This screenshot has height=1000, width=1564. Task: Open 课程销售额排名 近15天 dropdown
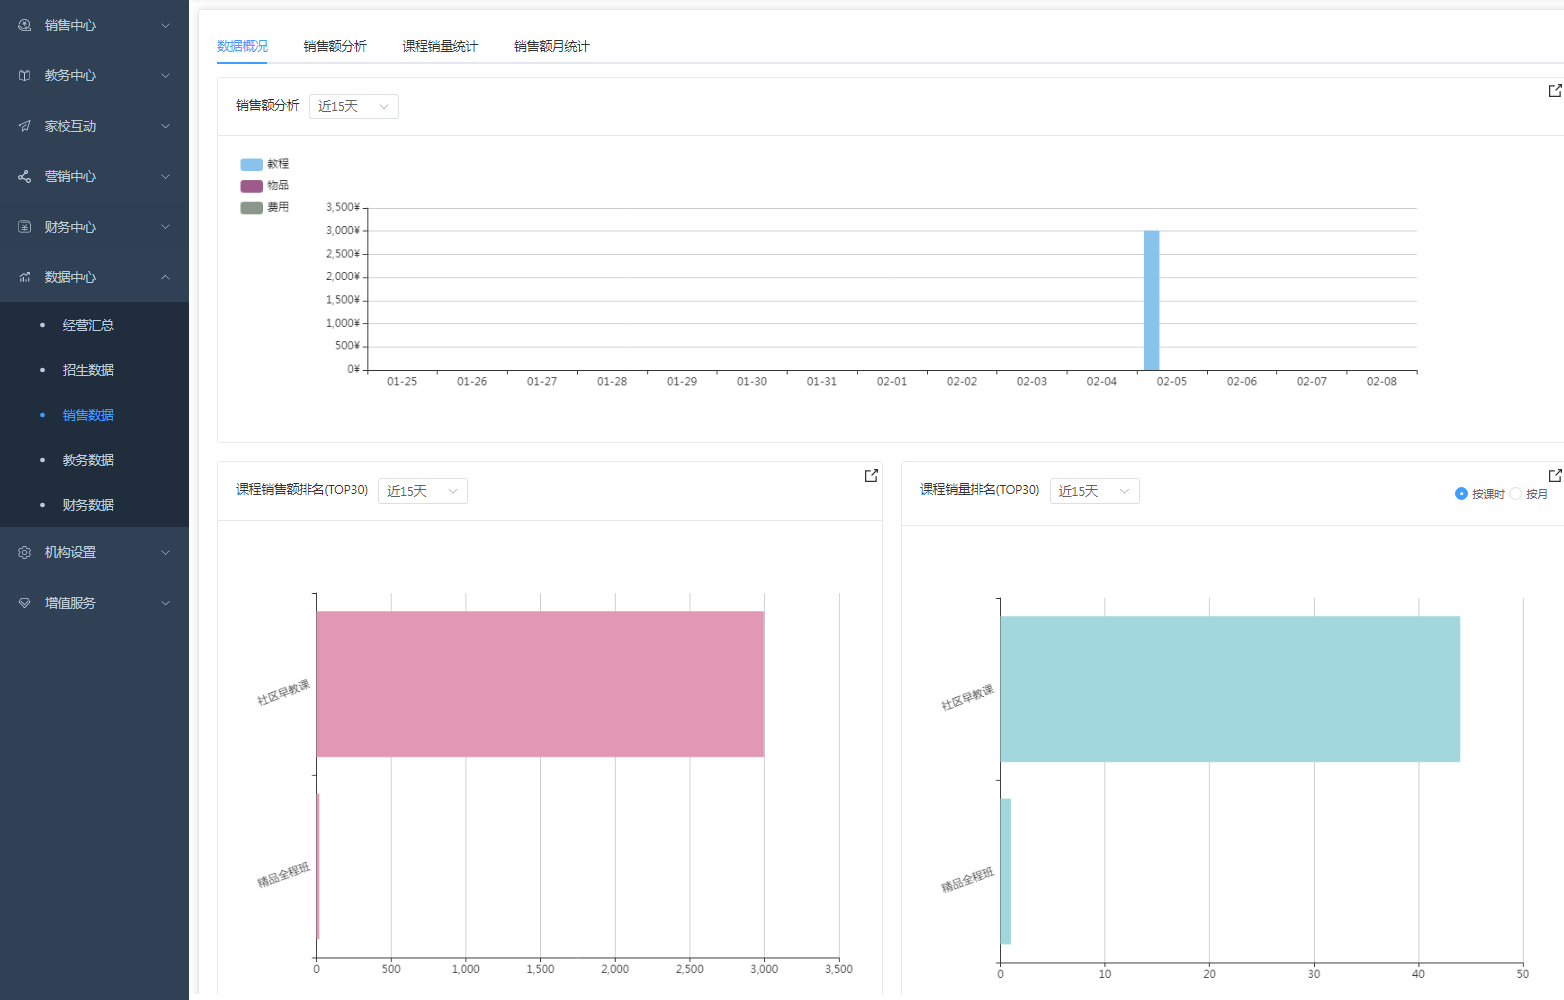click(x=423, y=491)
